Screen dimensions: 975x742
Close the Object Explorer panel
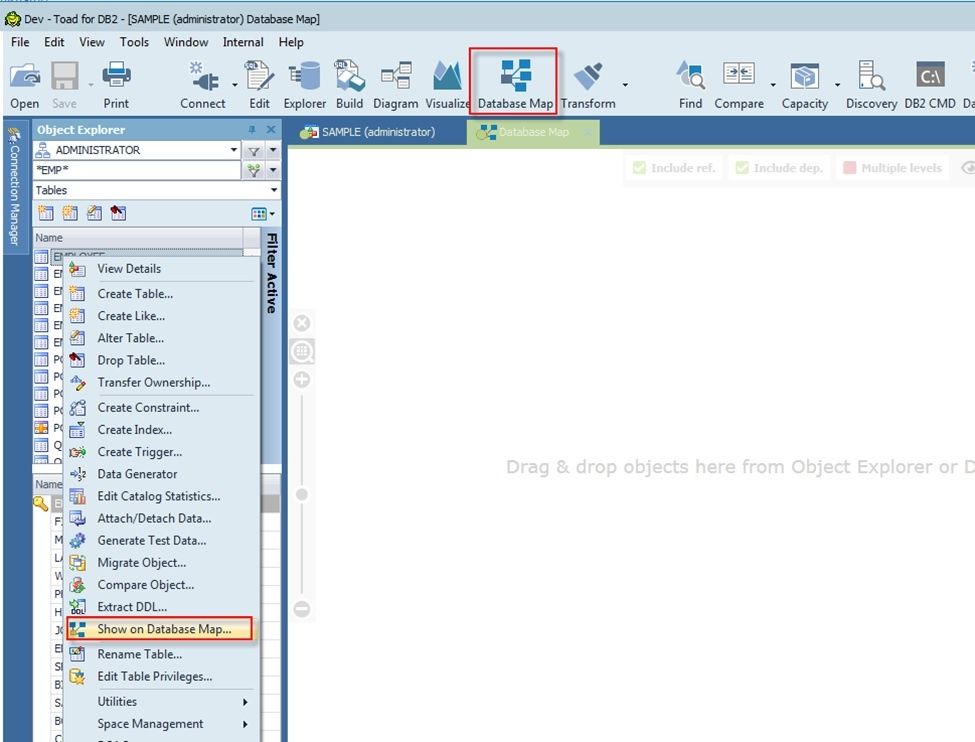click(x=271, y=129)
